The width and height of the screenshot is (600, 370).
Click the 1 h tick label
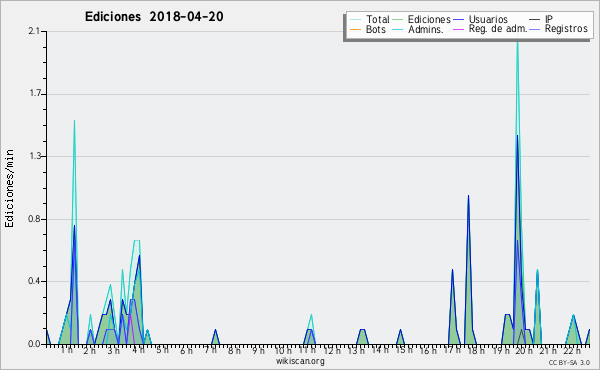(x=67, y=350)
